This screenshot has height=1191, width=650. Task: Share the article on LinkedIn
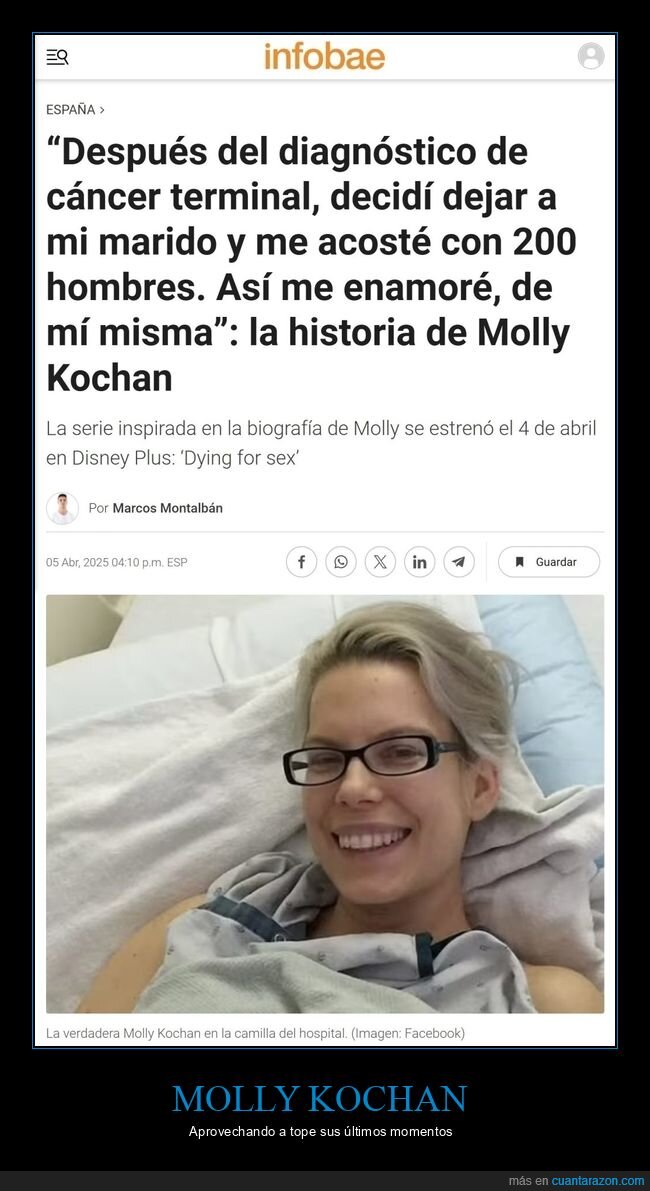pyautogui.click(x=420, y=562)
